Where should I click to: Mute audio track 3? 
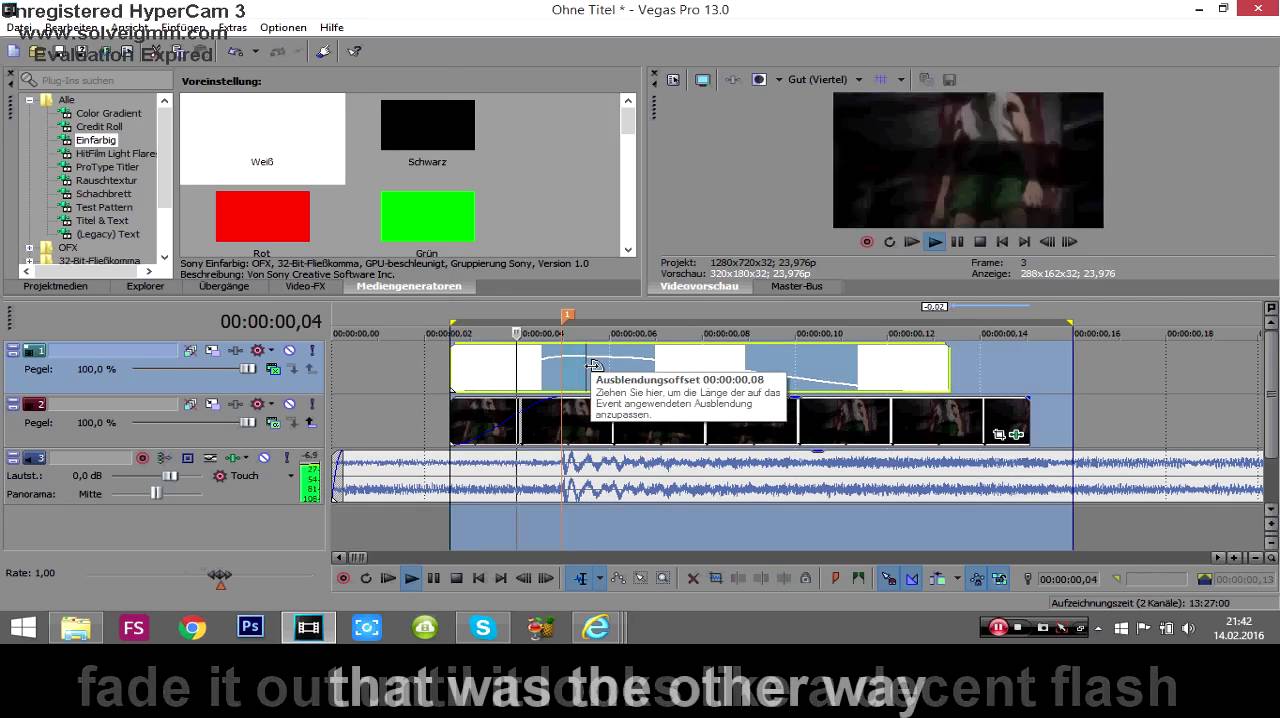(x=264, y=458)
